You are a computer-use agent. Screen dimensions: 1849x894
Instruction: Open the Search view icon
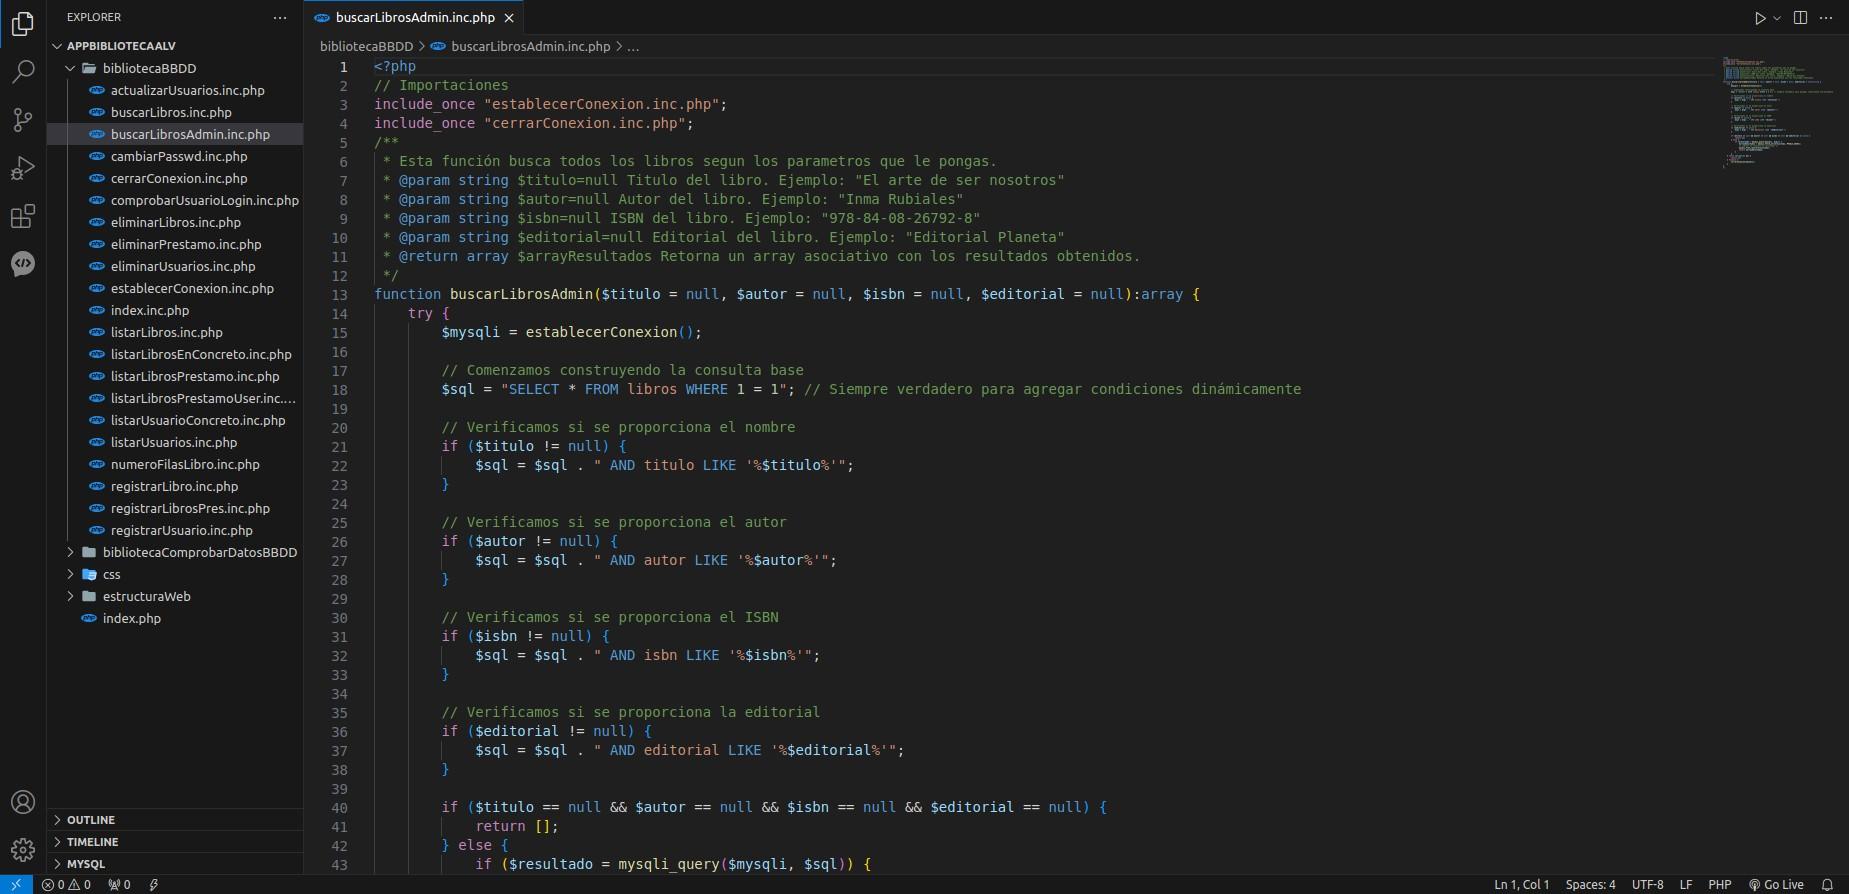pyautogui.click(x=22, y=72)
